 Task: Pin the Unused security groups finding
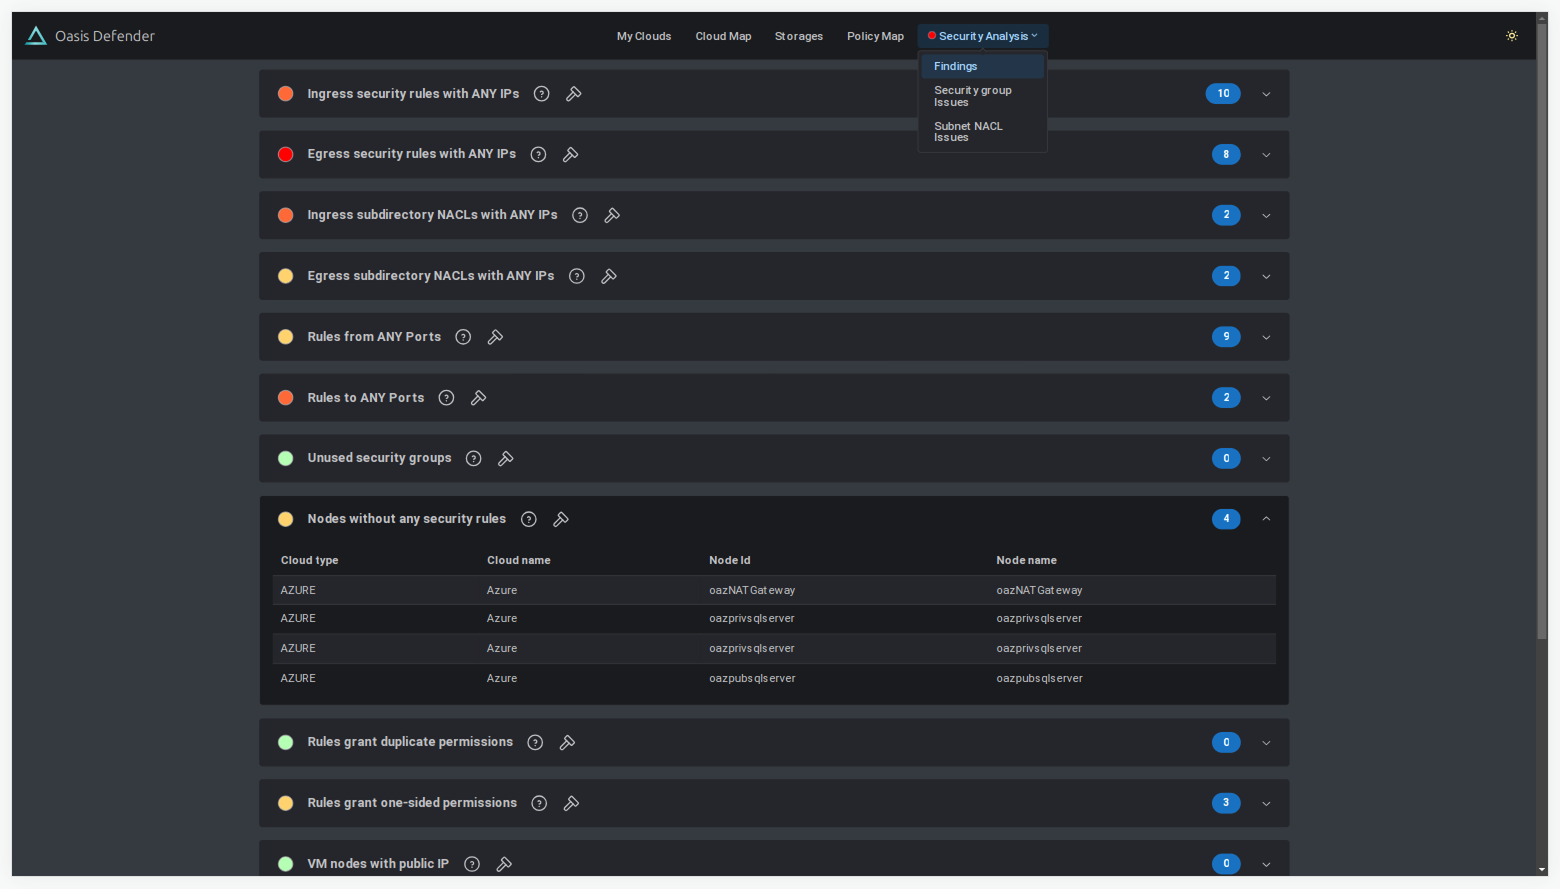[x=506, y=458]
